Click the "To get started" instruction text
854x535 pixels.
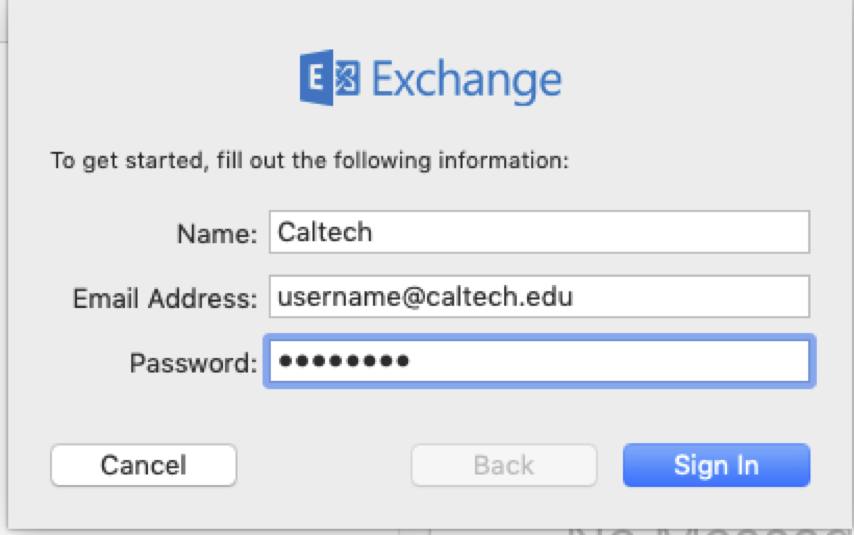tap(310, 160)
